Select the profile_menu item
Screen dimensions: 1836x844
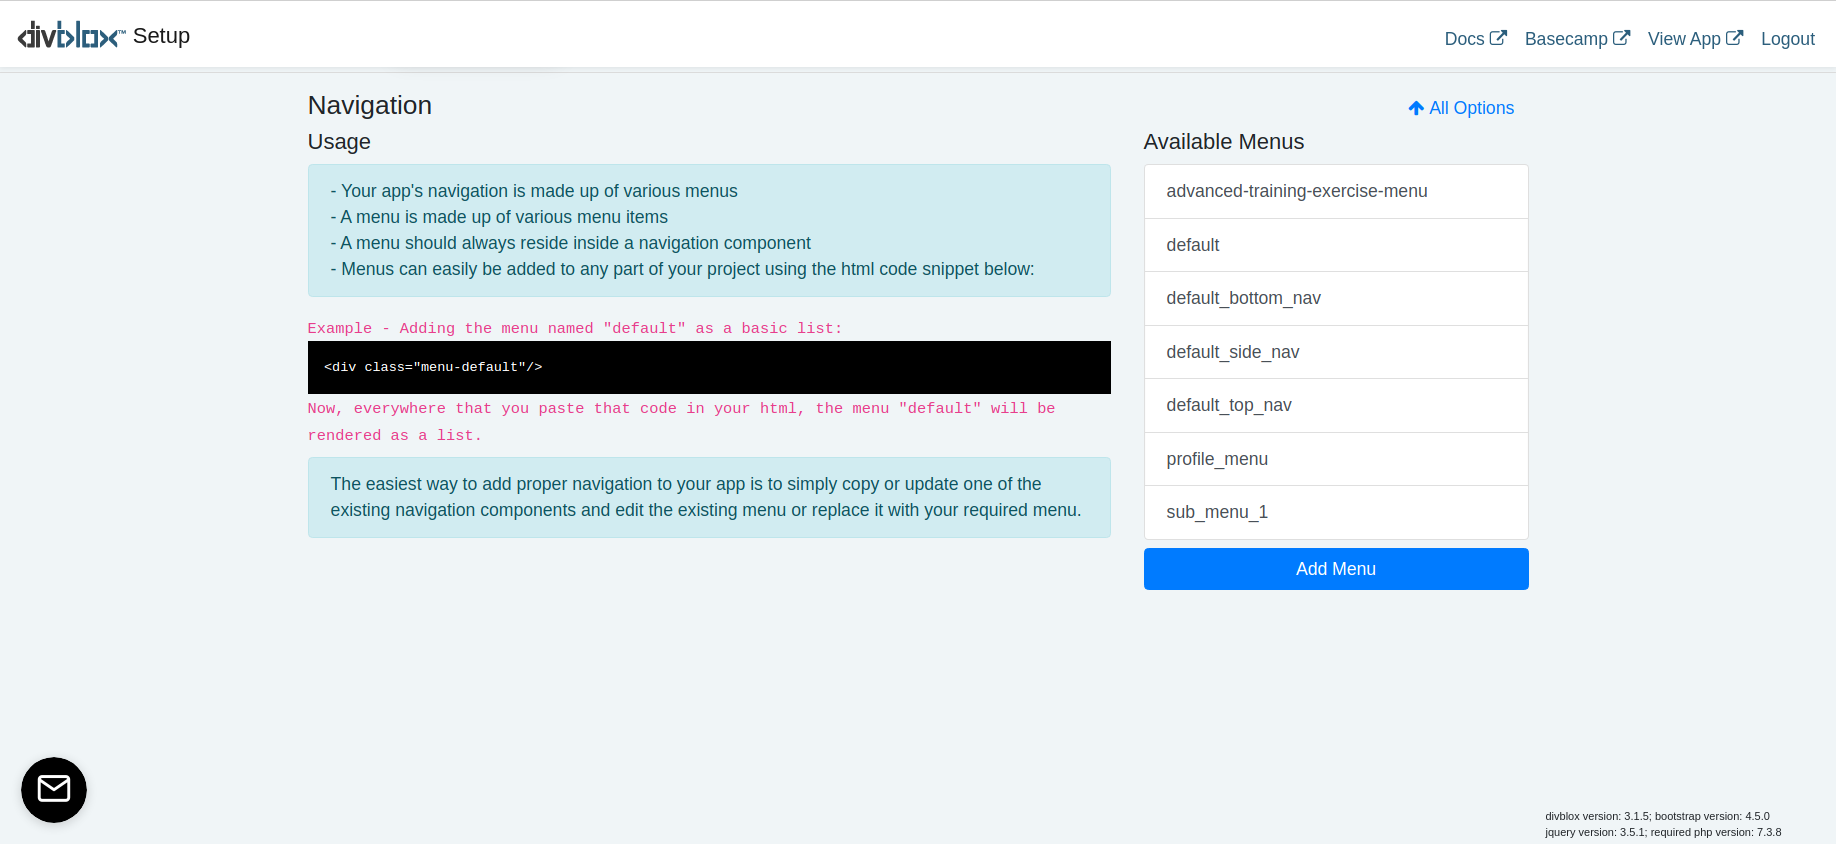(1336, 459)
